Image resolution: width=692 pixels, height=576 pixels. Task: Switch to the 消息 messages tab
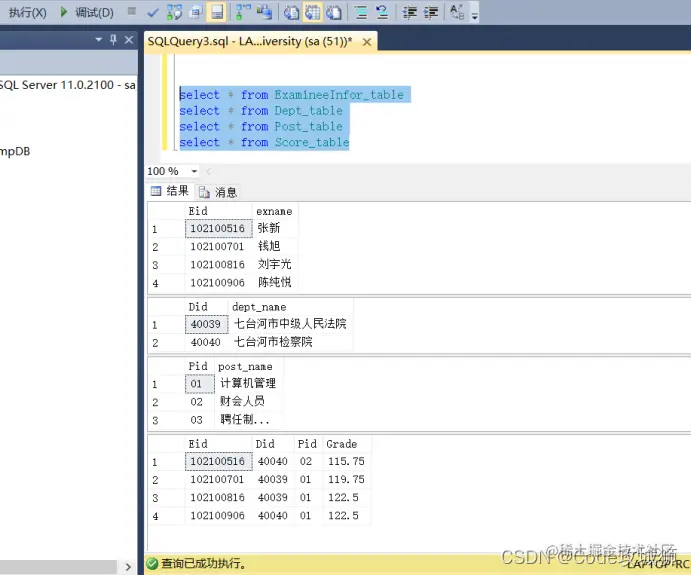pos(218,192)
